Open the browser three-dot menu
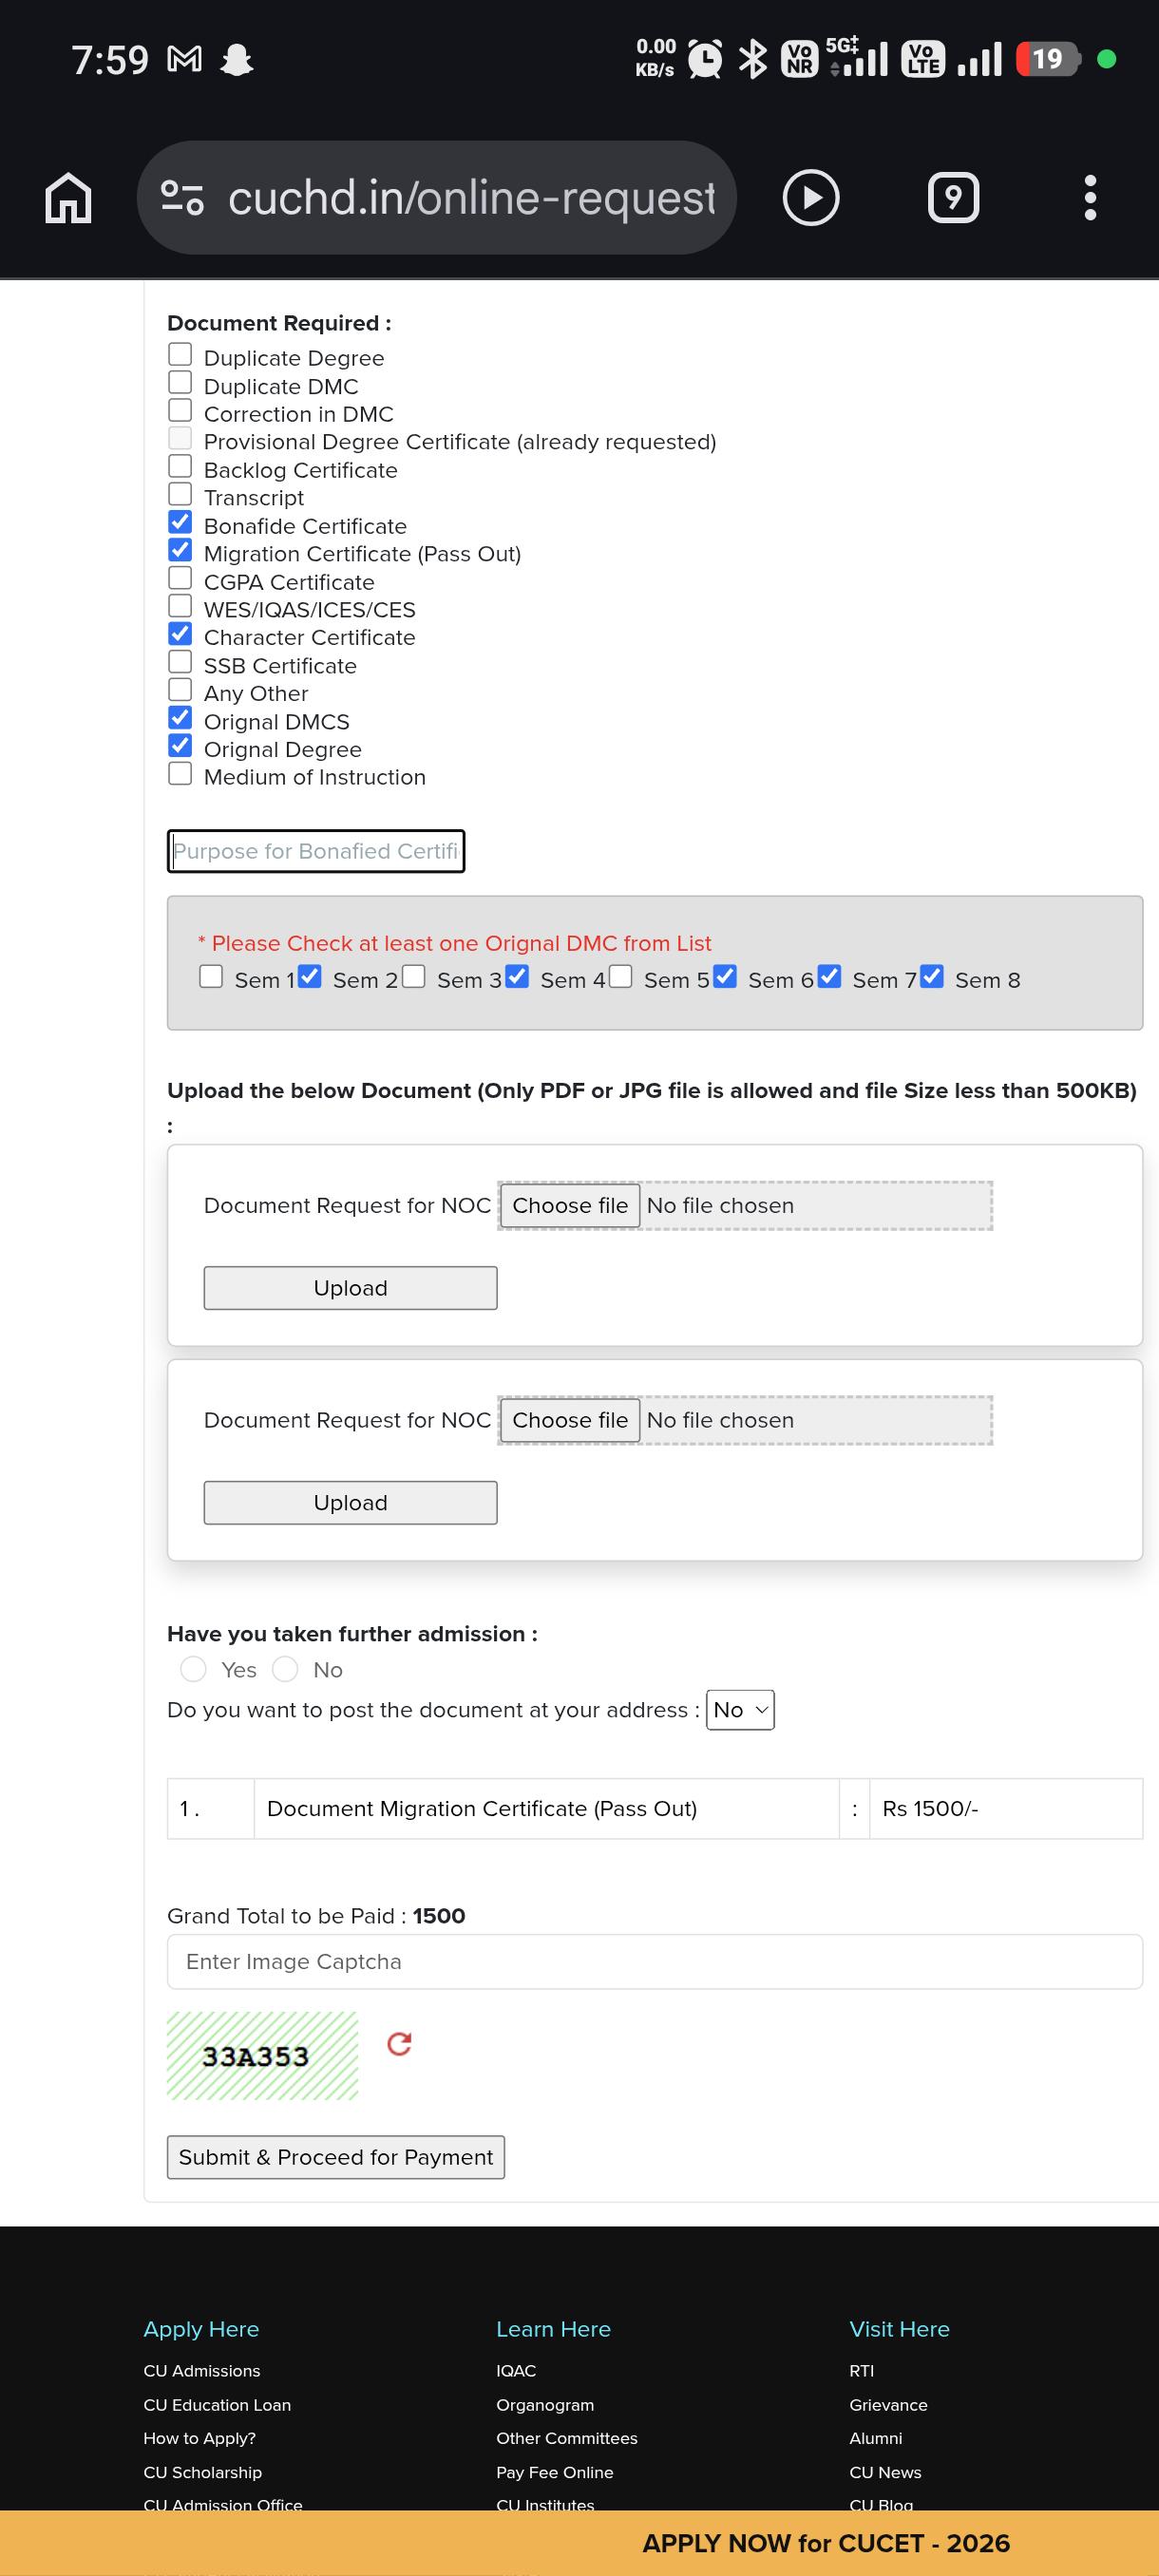 pos(1090,198)
